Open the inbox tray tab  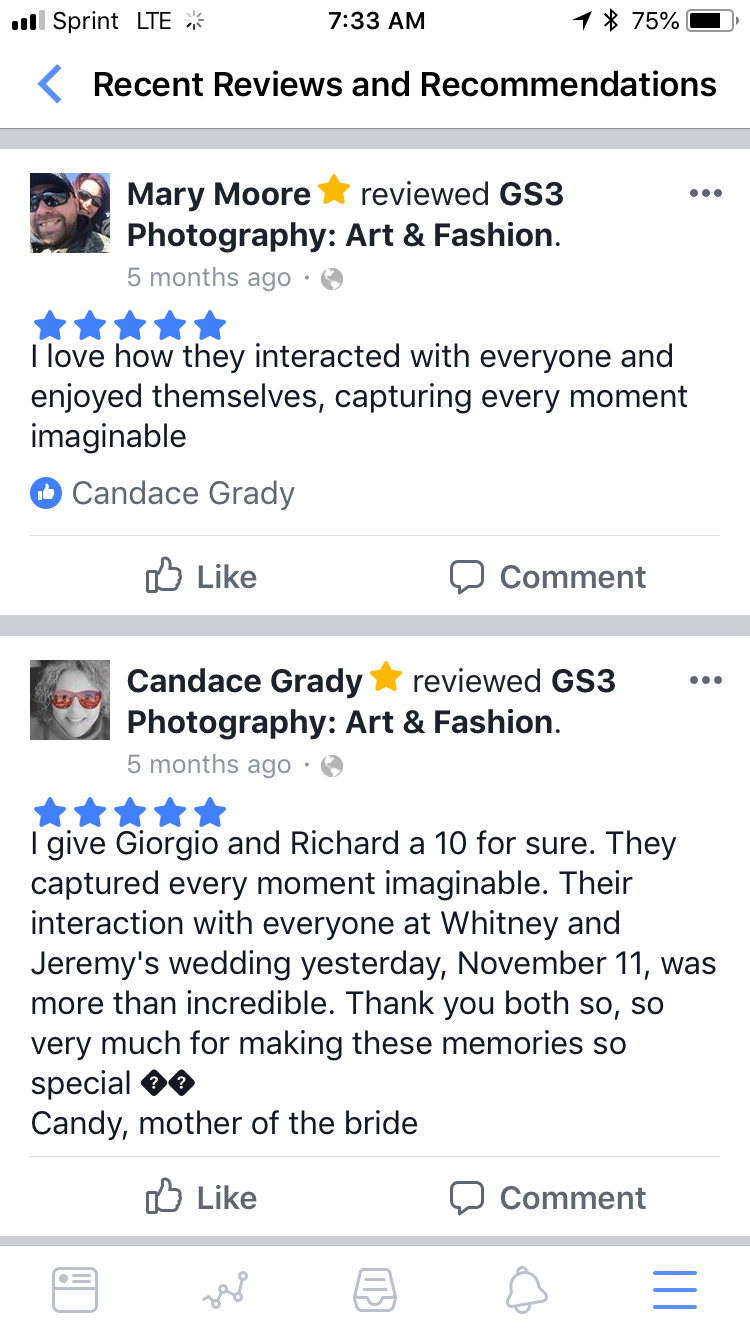pos(375,1289)
